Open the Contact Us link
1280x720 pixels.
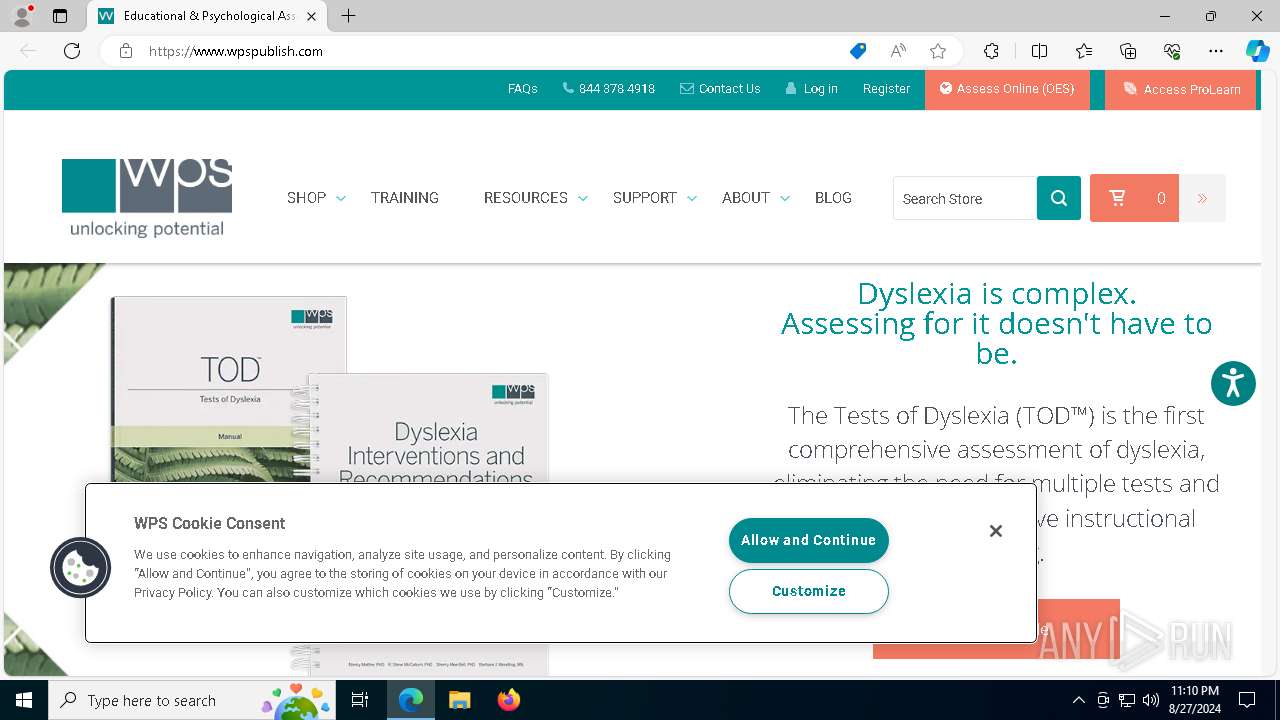720,89
